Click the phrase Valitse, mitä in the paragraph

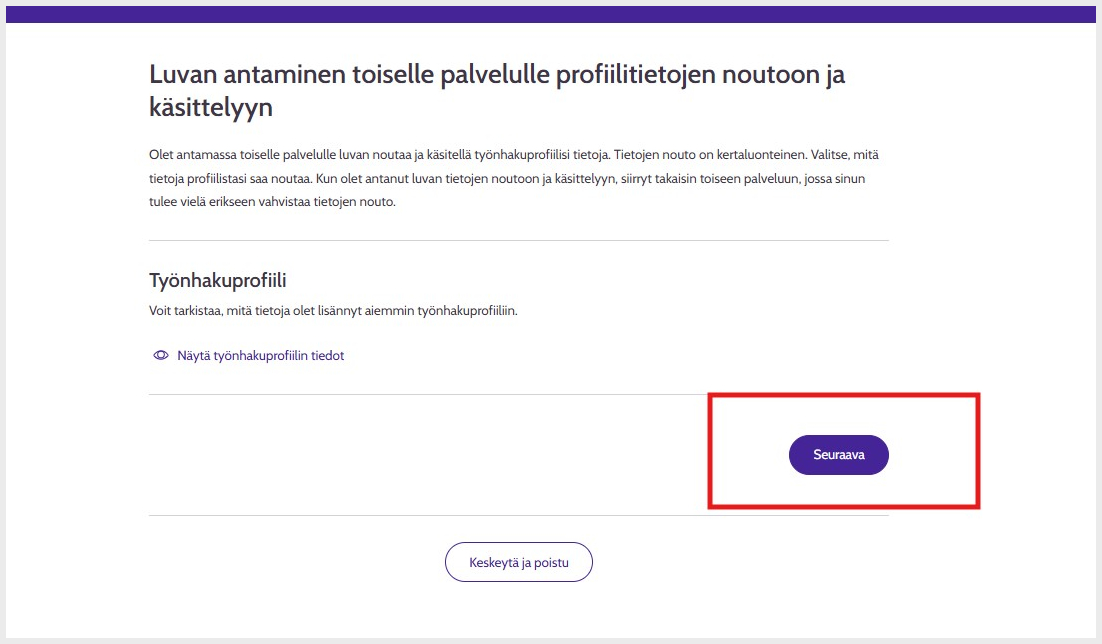pos(846,155)
